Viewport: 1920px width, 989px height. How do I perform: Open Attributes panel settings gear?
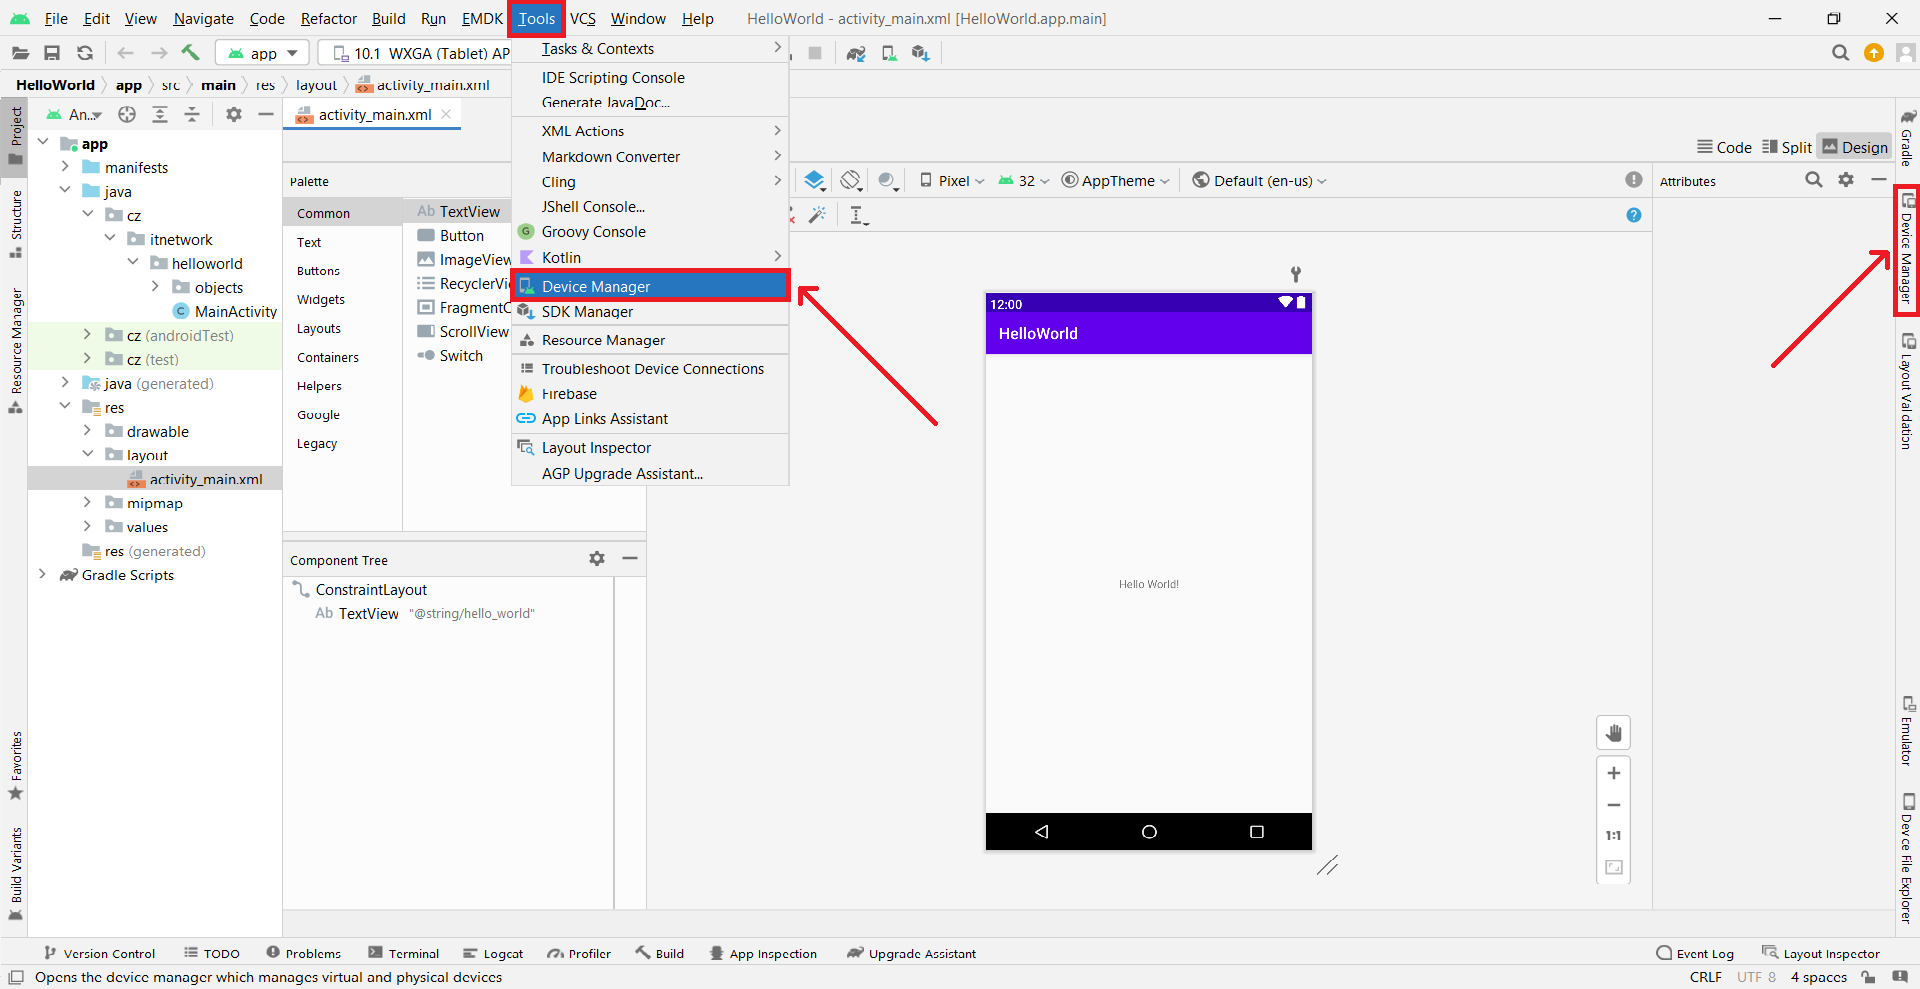pyautogui.click(x=1846, y=180)
